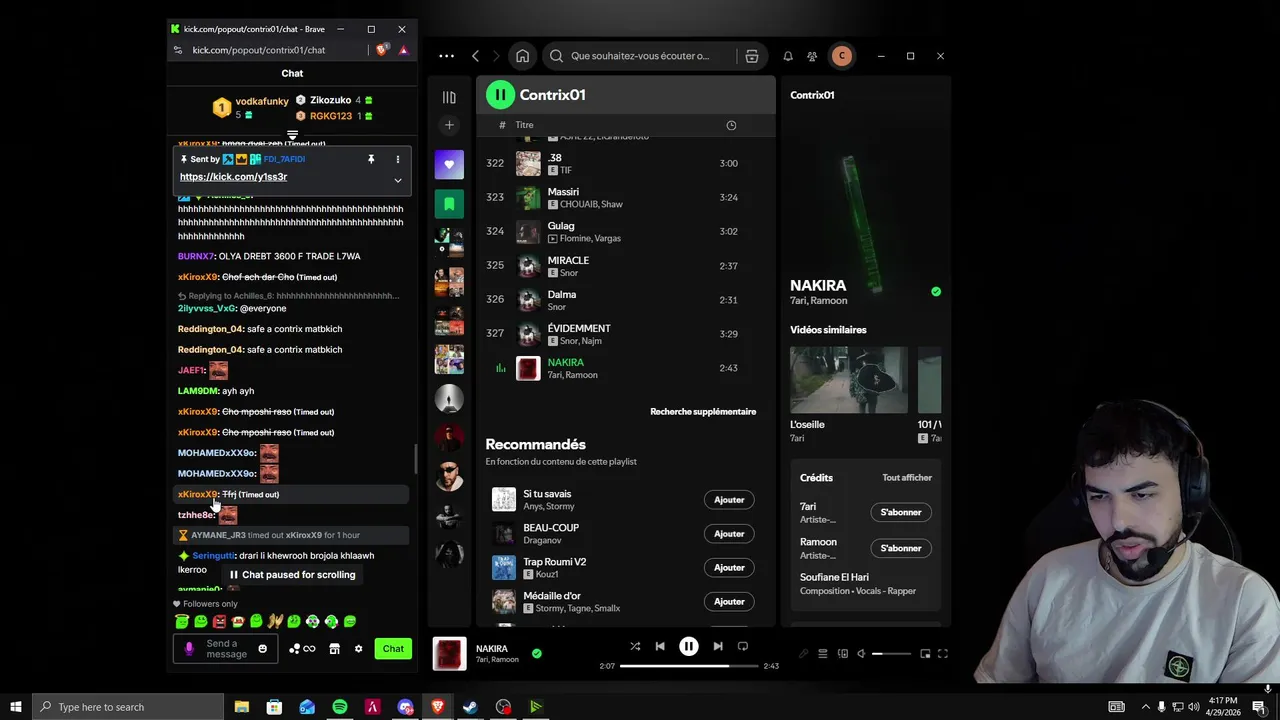Focus the Spotify search field
The height and width of the screenshot is (720, 1280).
pos(640,56)
